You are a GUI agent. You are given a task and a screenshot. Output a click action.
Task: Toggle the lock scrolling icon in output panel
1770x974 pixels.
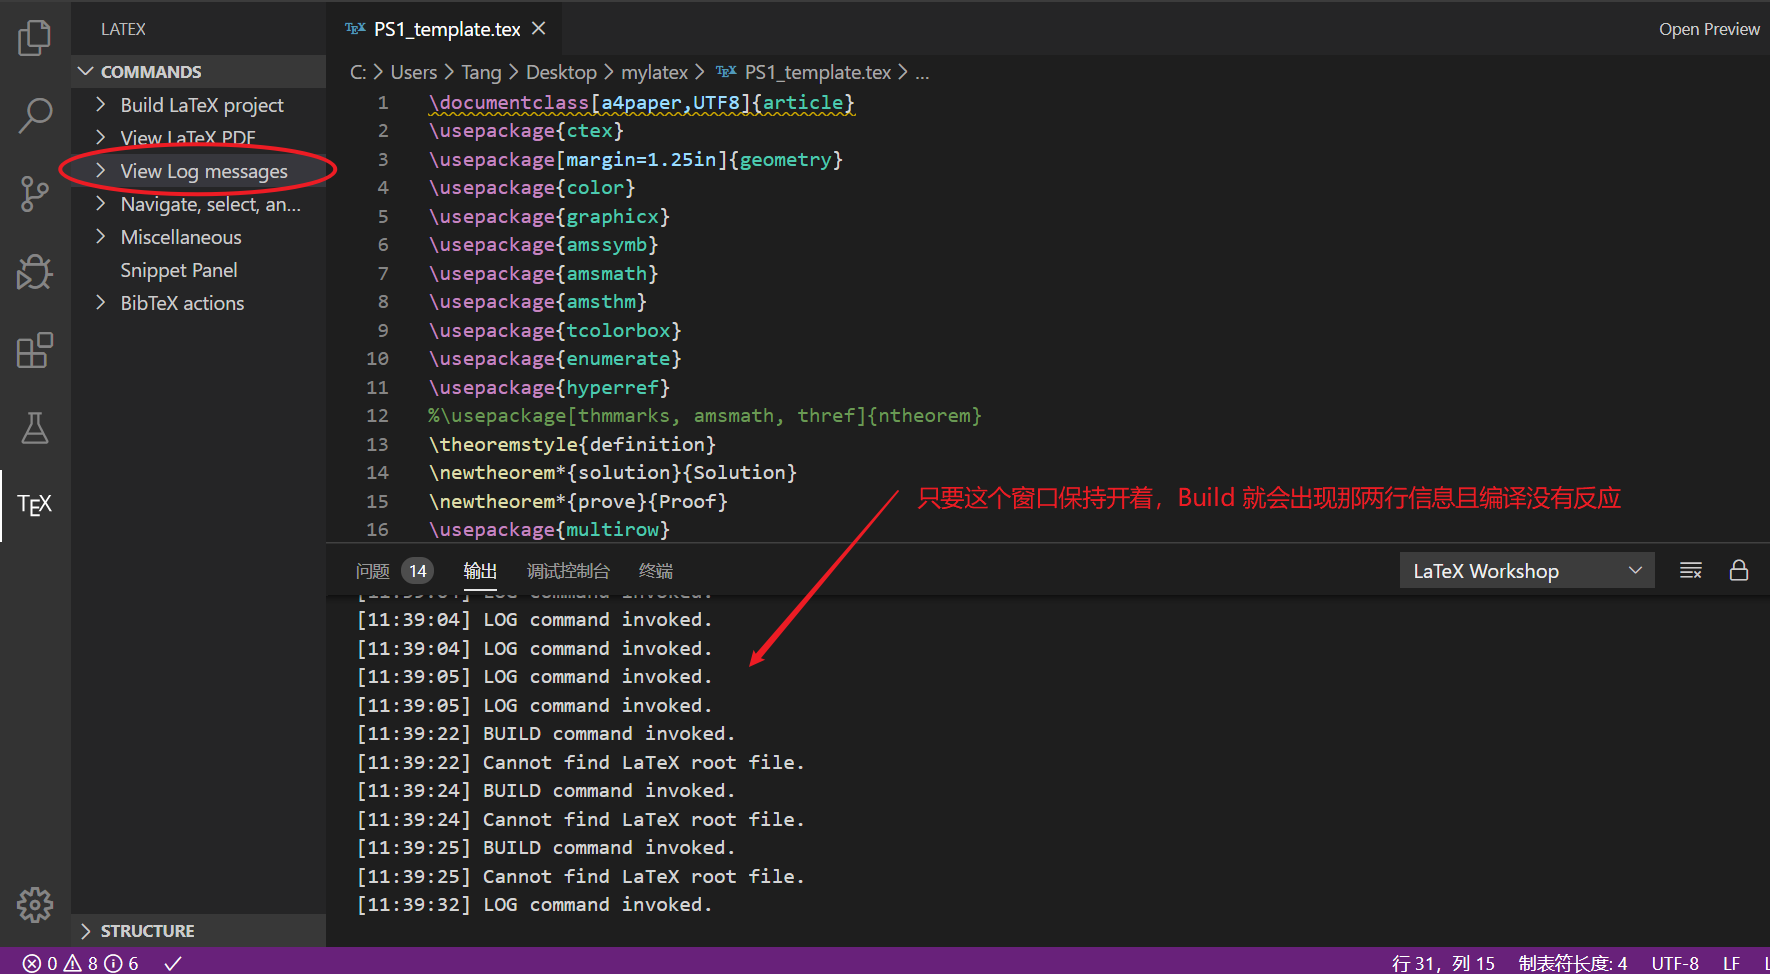(x=1739, y=570)
